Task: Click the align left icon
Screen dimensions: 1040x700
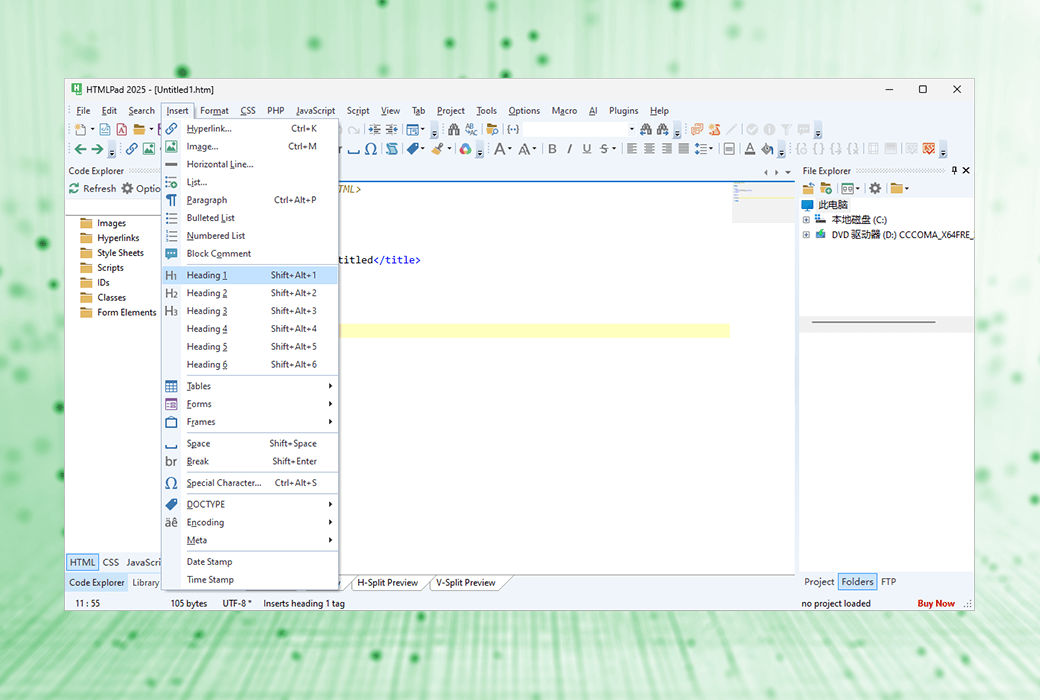Action: click(632, 149)
